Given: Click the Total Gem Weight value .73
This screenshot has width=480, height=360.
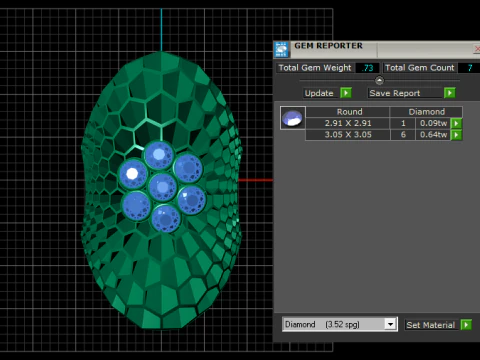Looking at the screenshot, I should click(x=367, y=68).
